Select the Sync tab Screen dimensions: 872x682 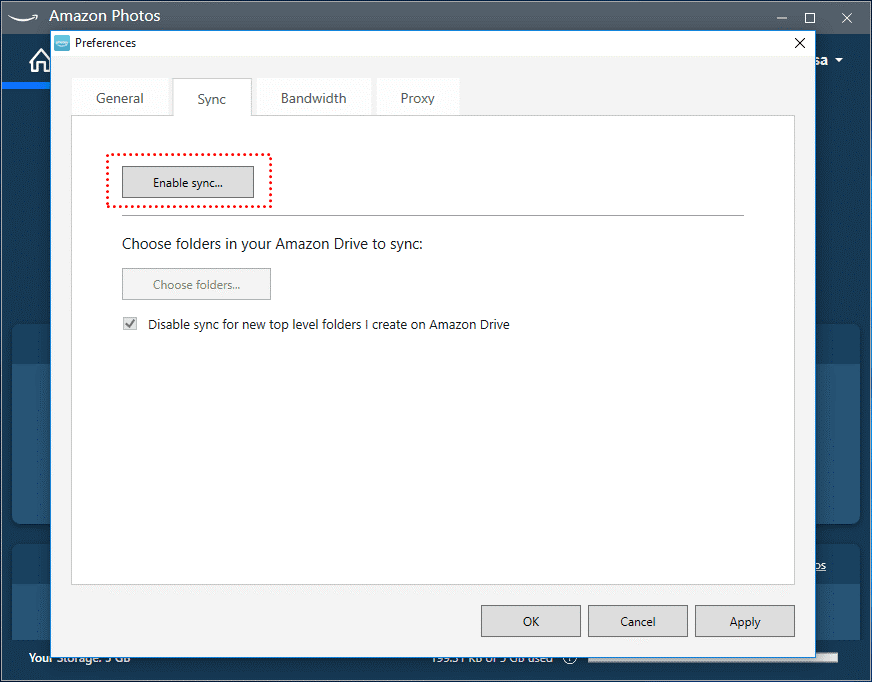[x=212, y=99]
